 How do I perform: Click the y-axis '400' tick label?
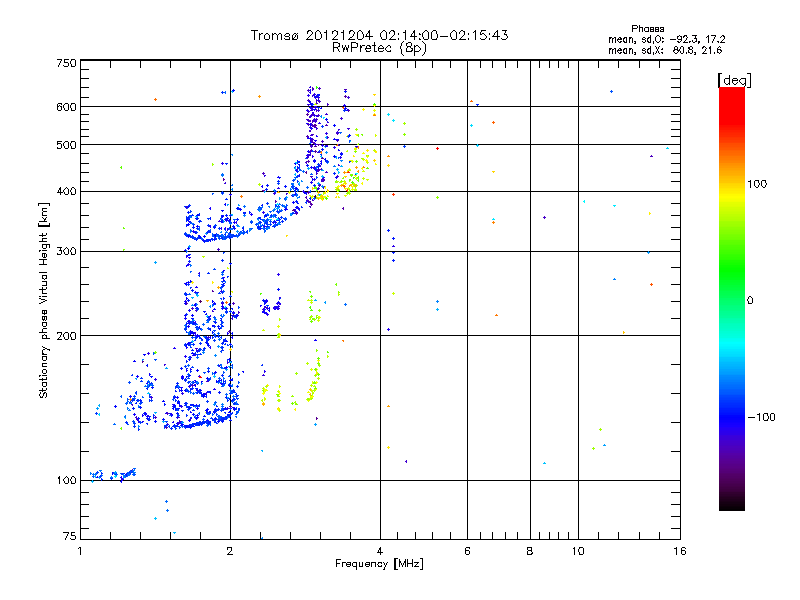point(66,192)
